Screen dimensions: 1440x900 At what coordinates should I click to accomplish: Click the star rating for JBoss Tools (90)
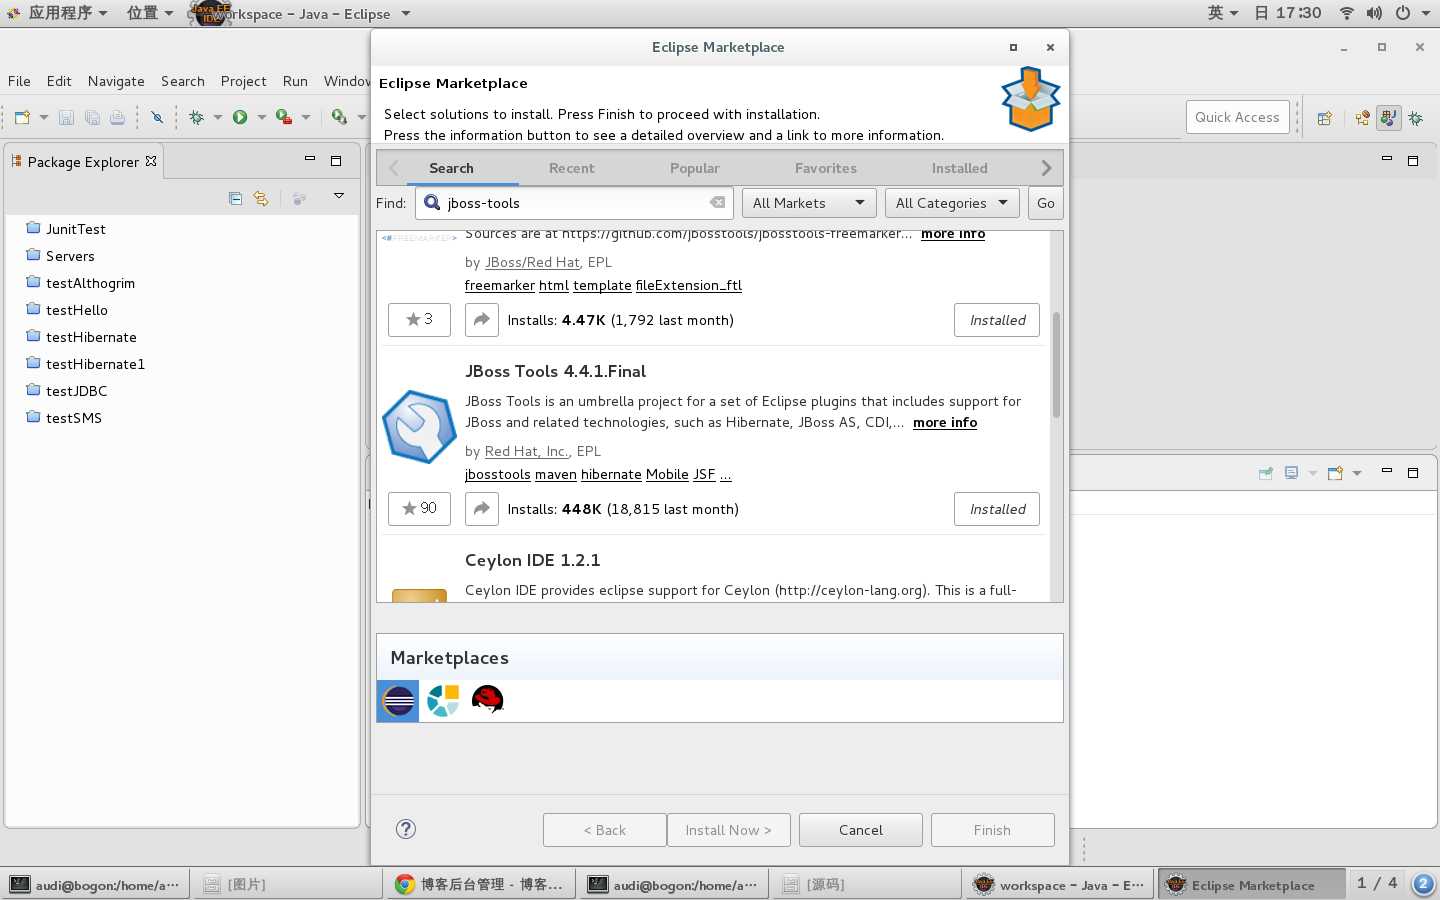(x=419, y=508)
